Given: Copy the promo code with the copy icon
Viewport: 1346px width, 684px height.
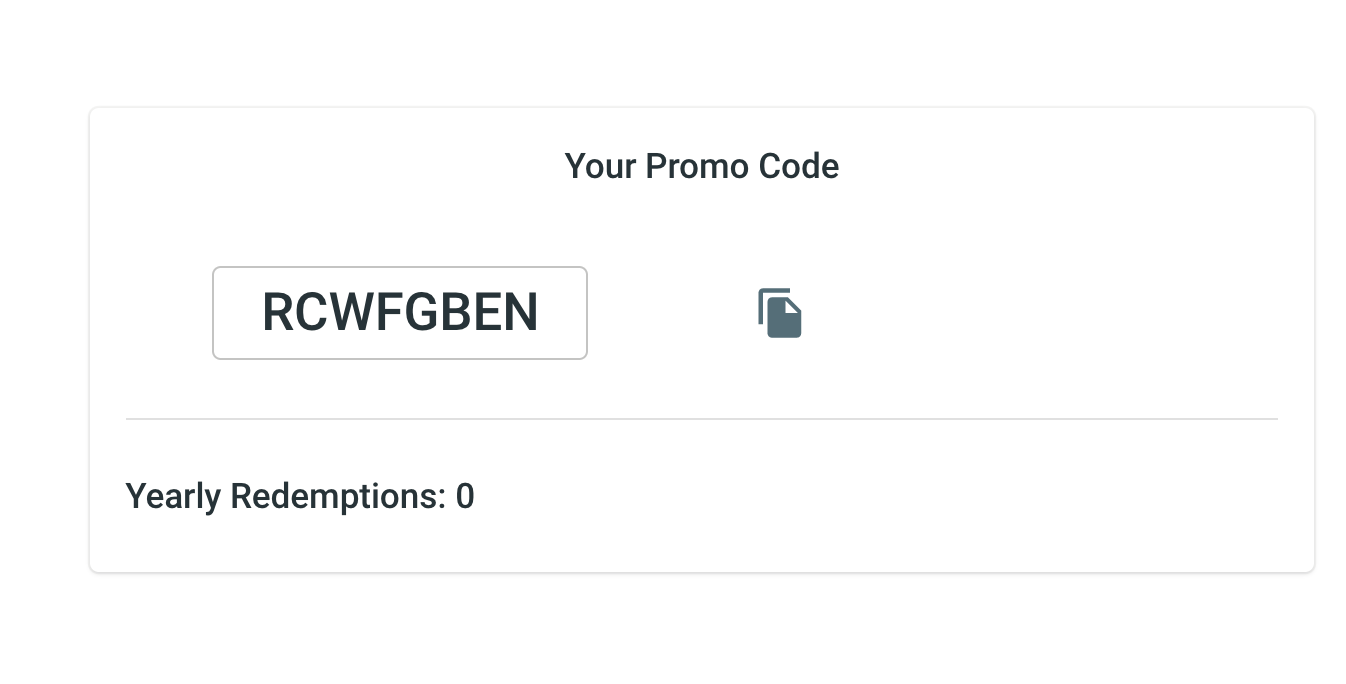Looking at the screenshot, I should coord(780,313).
